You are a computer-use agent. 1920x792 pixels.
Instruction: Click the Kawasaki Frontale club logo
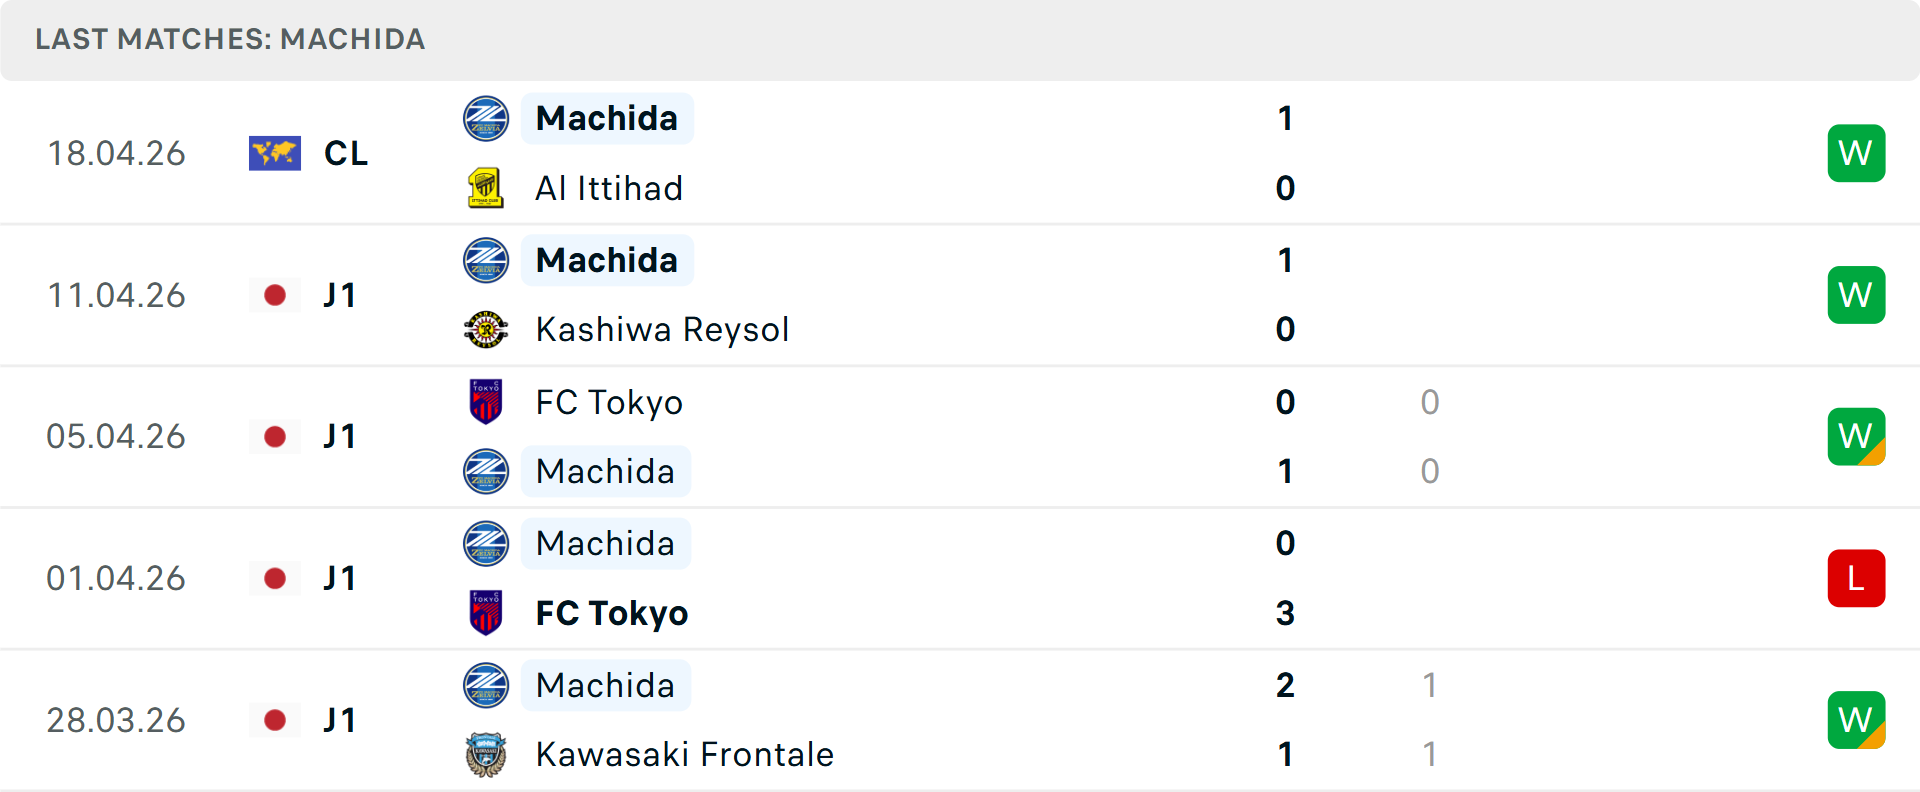pos(486,755)
